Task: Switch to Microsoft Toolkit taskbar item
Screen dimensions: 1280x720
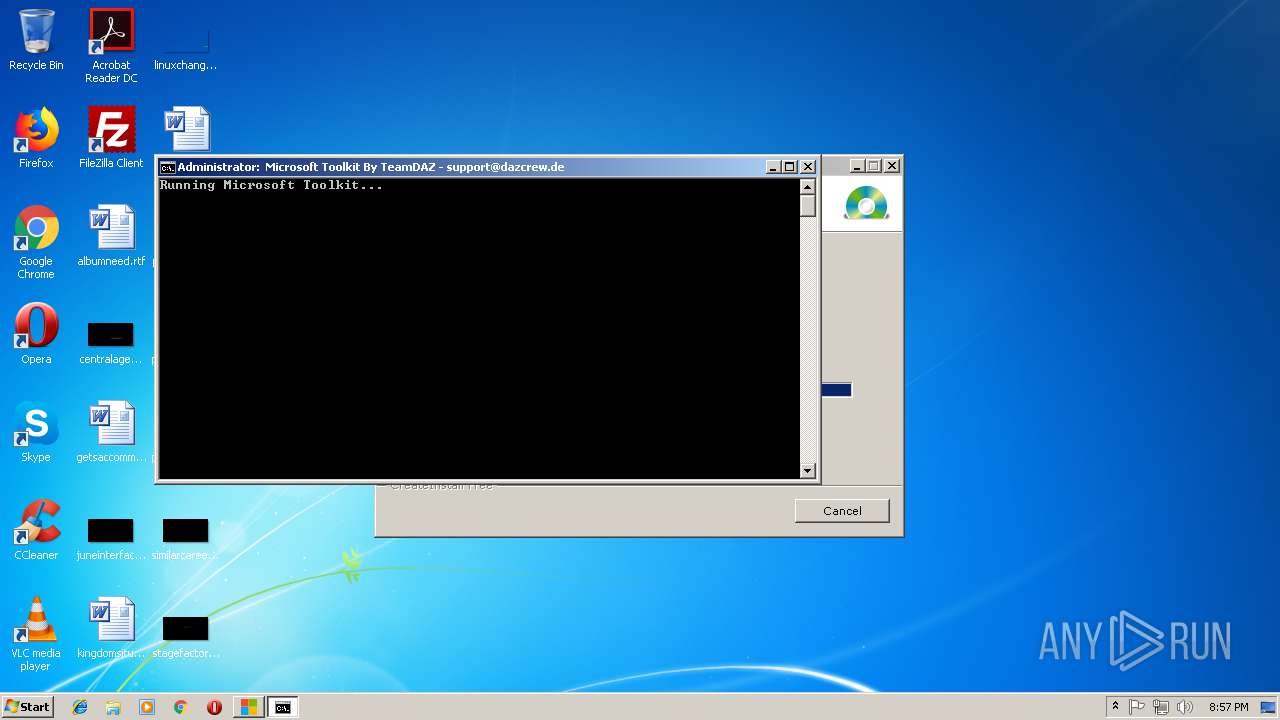Action: point(248,707)
